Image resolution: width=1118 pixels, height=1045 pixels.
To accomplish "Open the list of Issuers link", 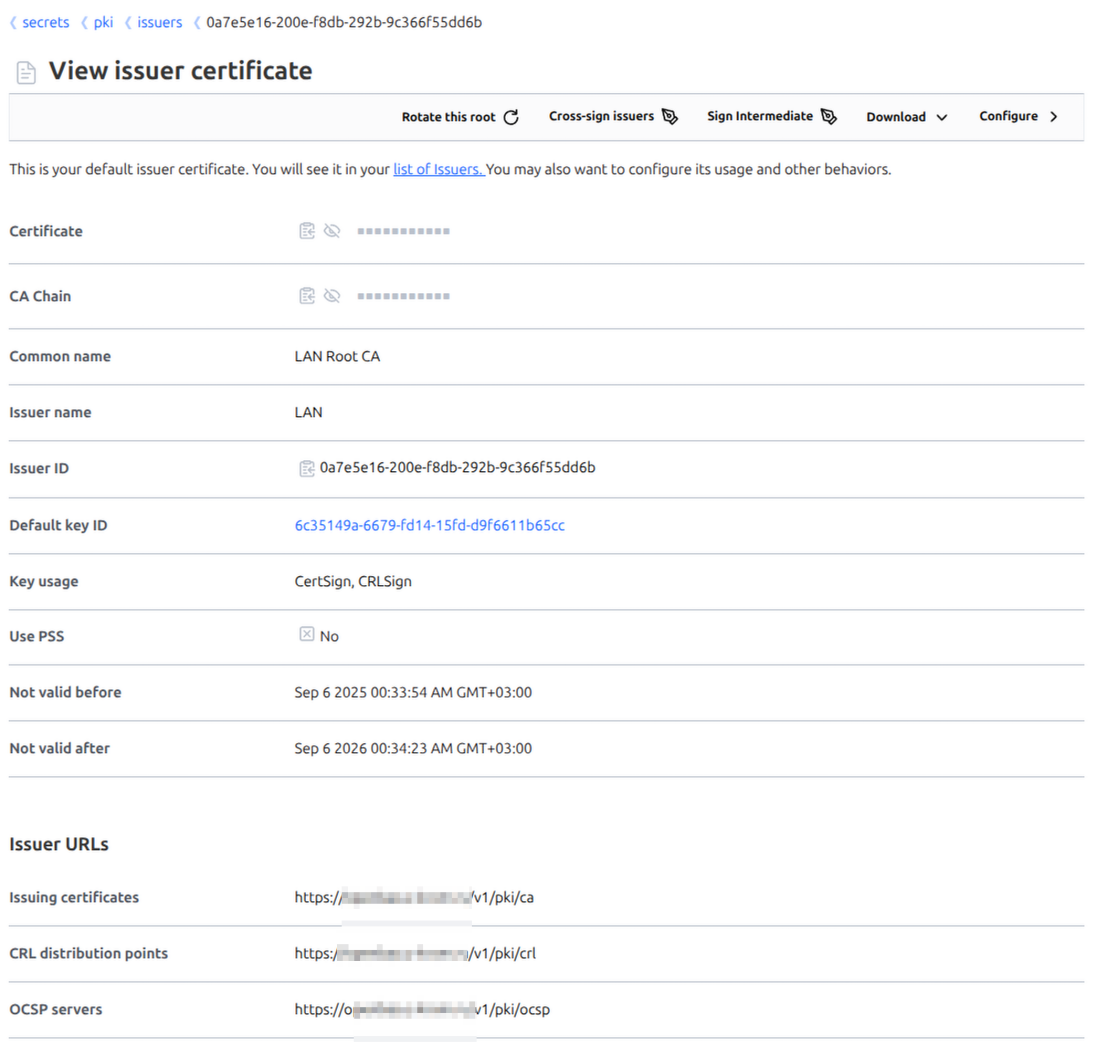I will tap(438, 169).
